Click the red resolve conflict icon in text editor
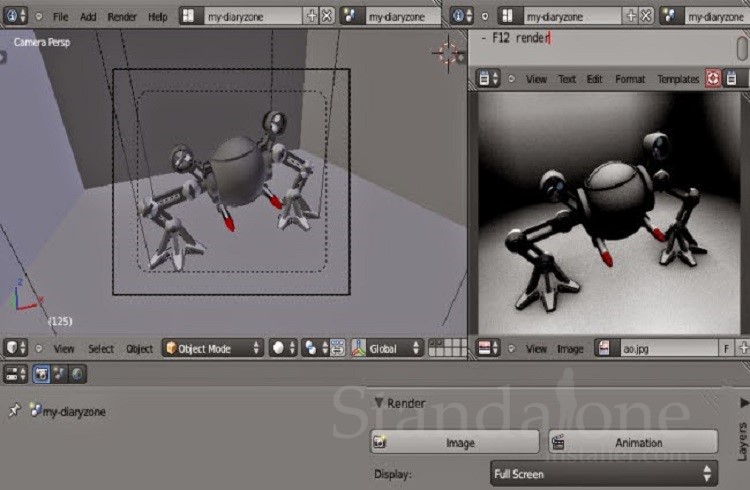This screenshot has width=750, height=490. pyautogui.click(x=713, y=78)
